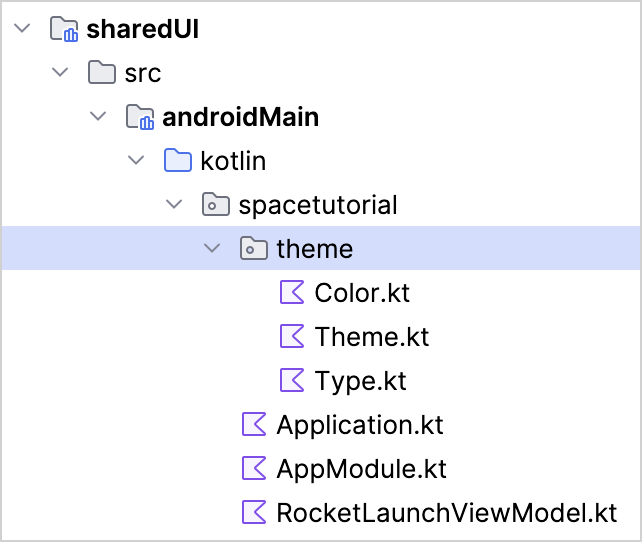The image size is (642, 542).
Task: Collapse the src folder chevron
Action: click(60, 72)
